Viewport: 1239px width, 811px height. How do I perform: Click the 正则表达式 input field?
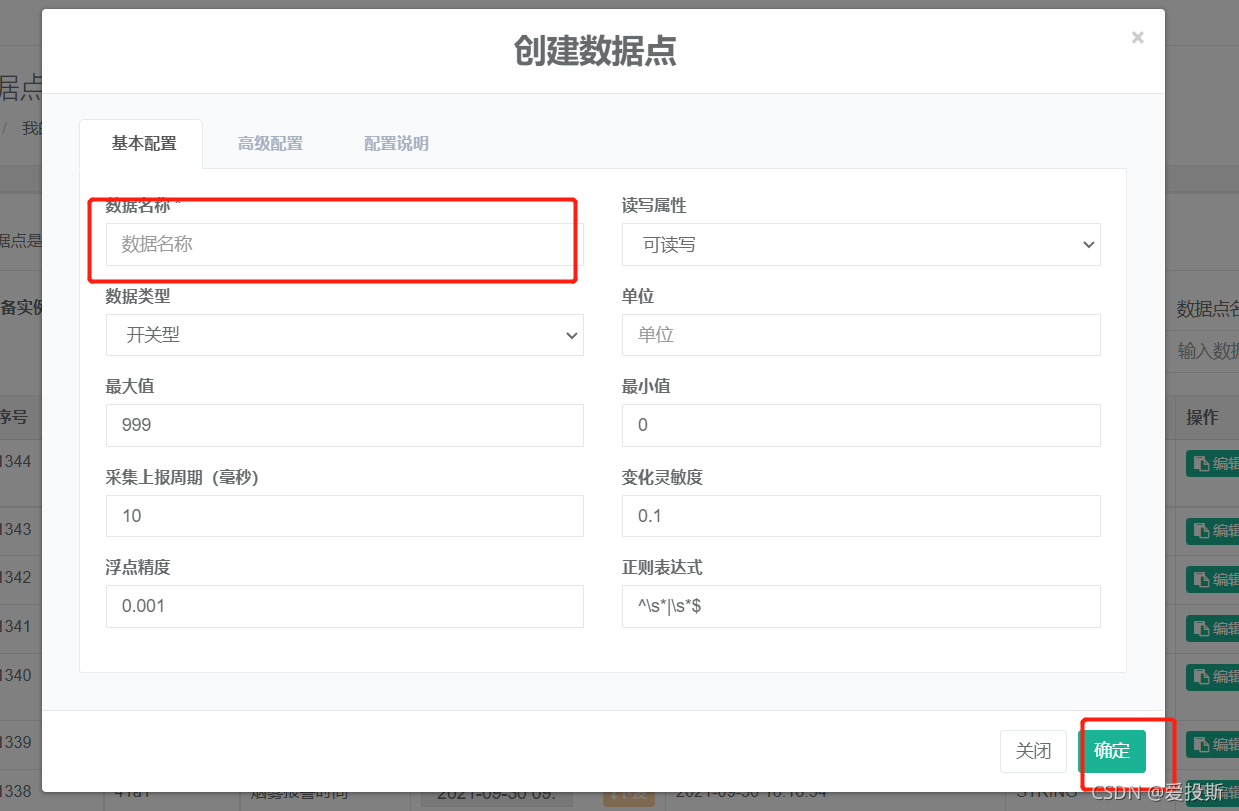click(x=860, y=606)
